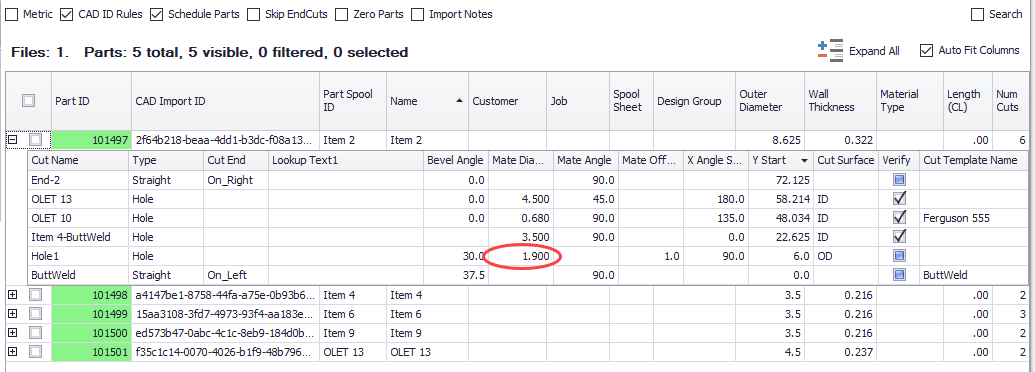Toggle the Metric checkbox
This screenshot has height=372, width=1035.
pos(11,14)
